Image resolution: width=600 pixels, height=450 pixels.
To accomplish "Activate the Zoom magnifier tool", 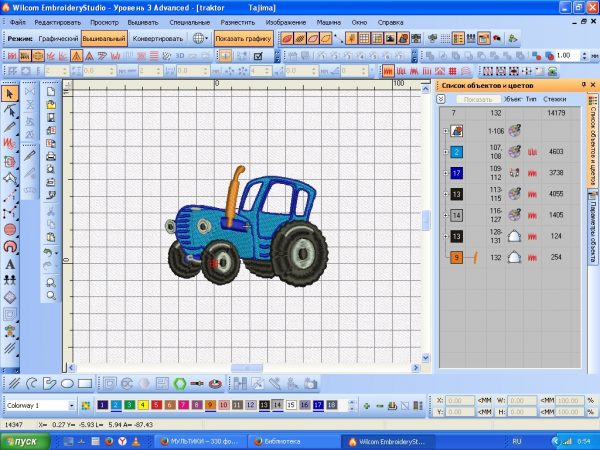I will pos(51,295).
